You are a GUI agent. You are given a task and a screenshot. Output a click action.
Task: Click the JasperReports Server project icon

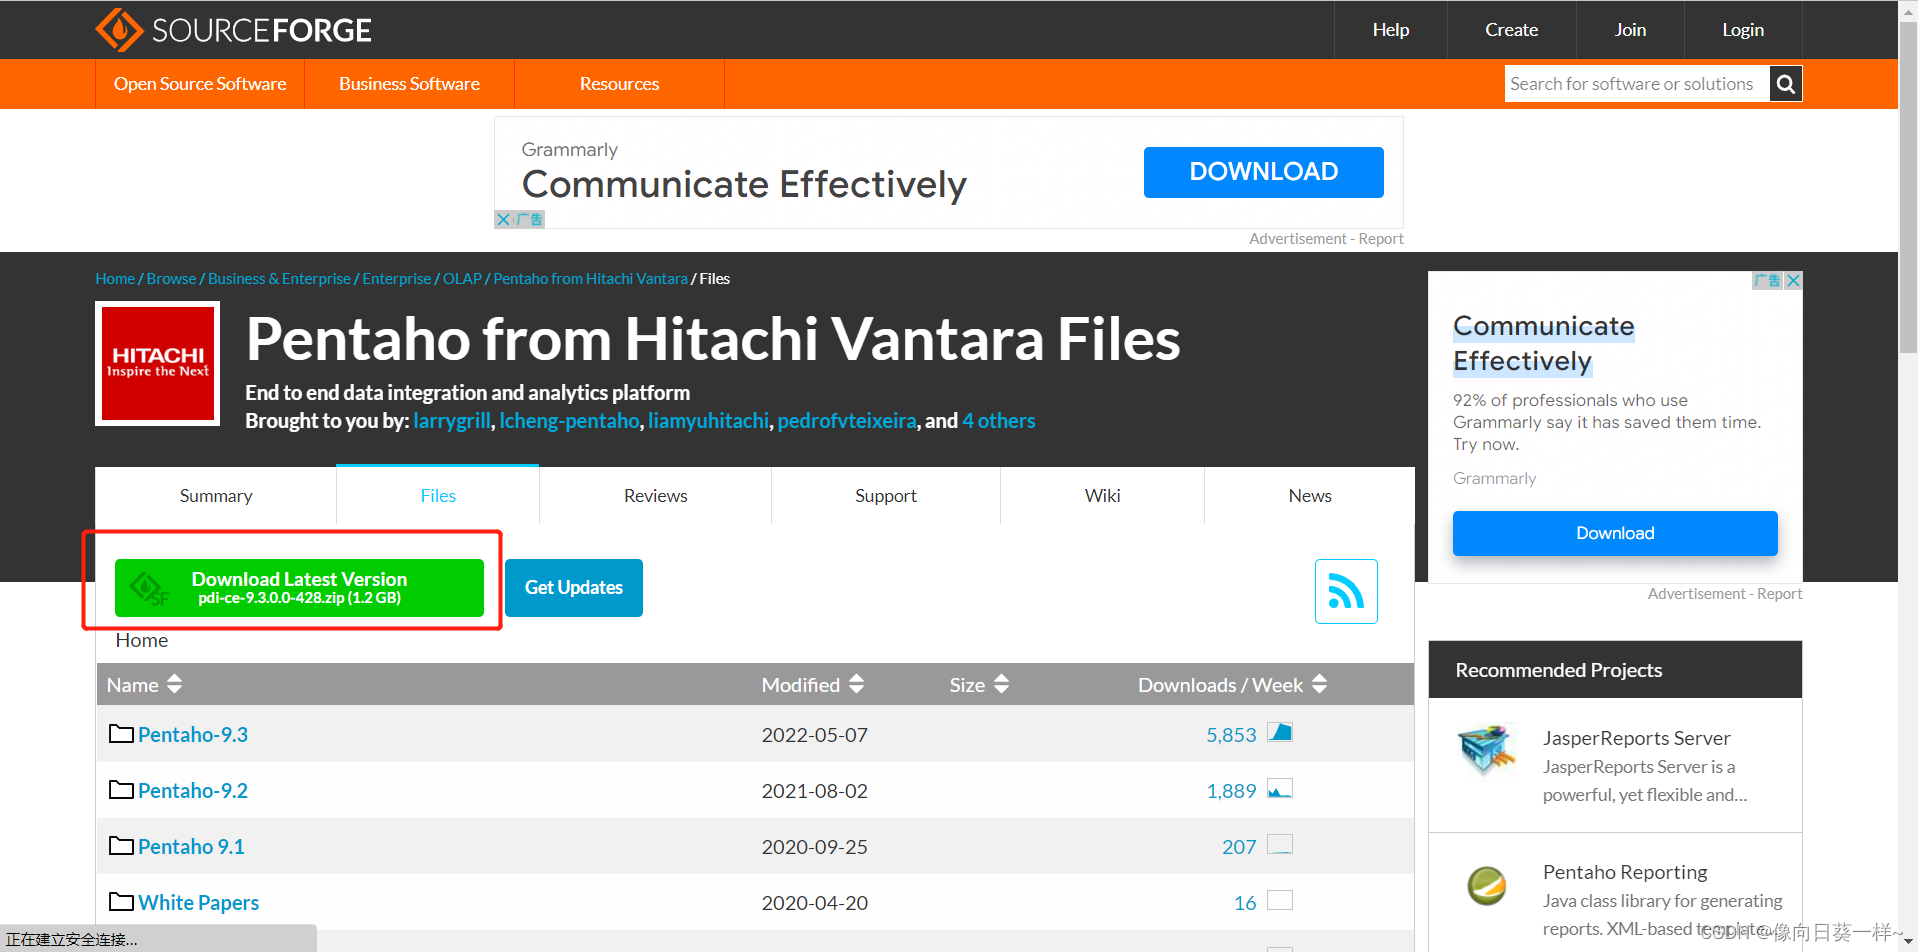pyautogui.click(x=1487, y=749)
